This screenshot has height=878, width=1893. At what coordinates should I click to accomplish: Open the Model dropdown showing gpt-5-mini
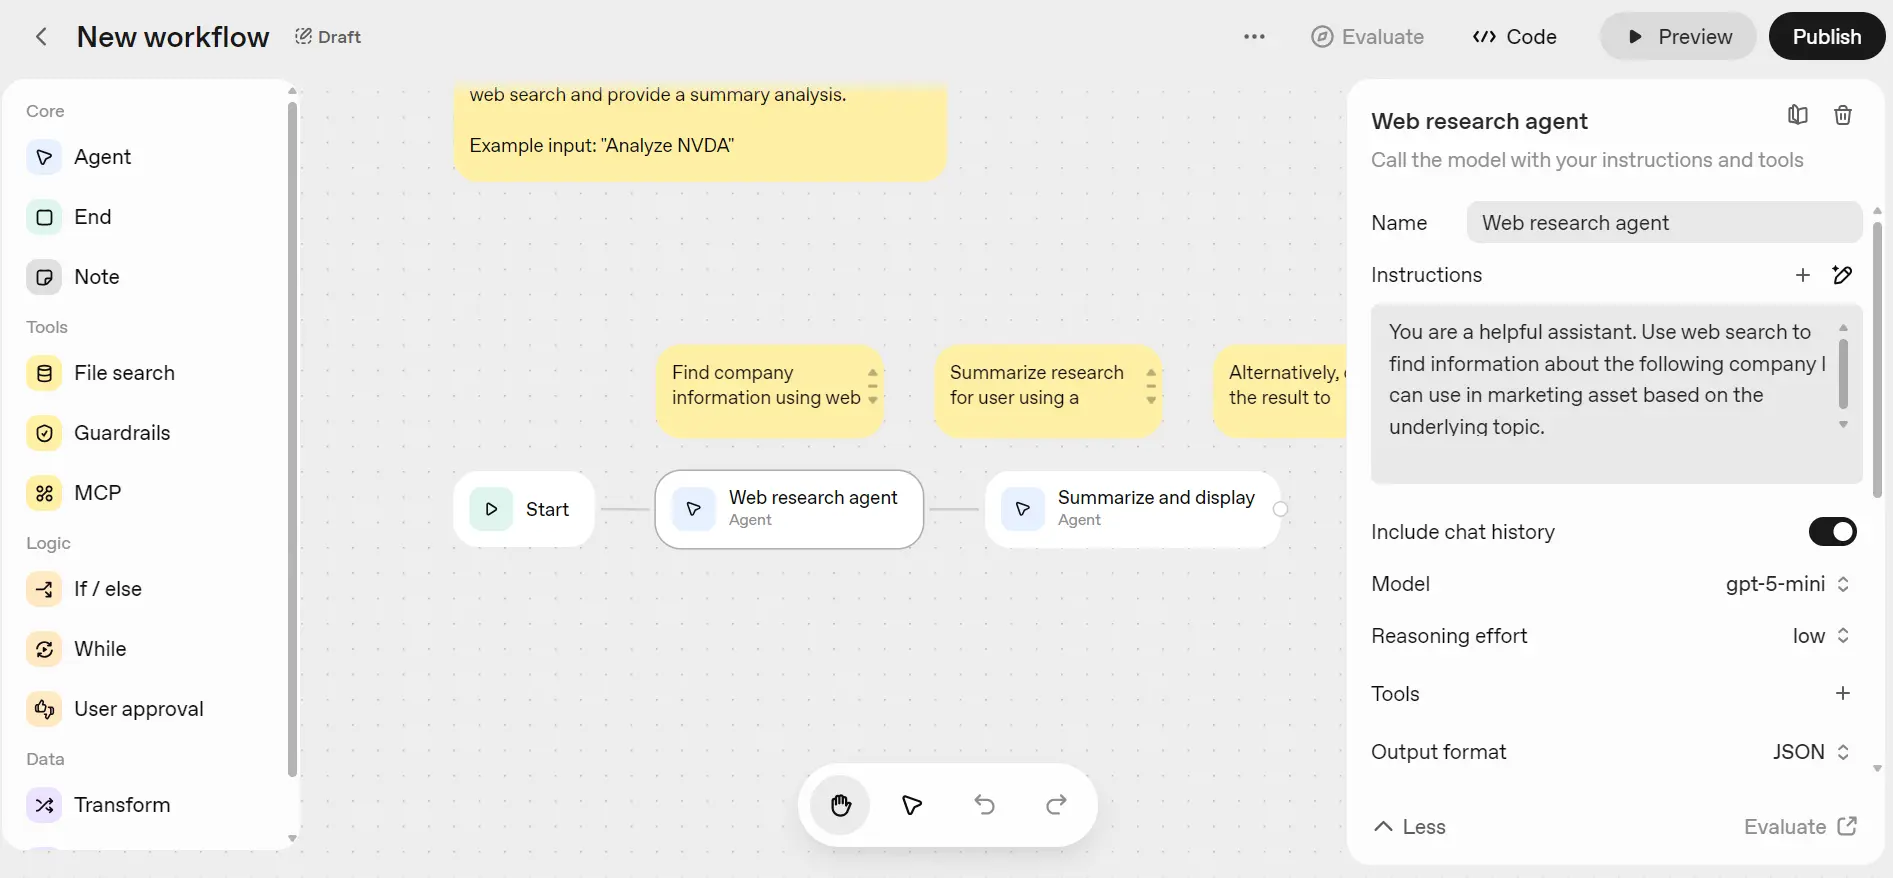point(1786,584)
